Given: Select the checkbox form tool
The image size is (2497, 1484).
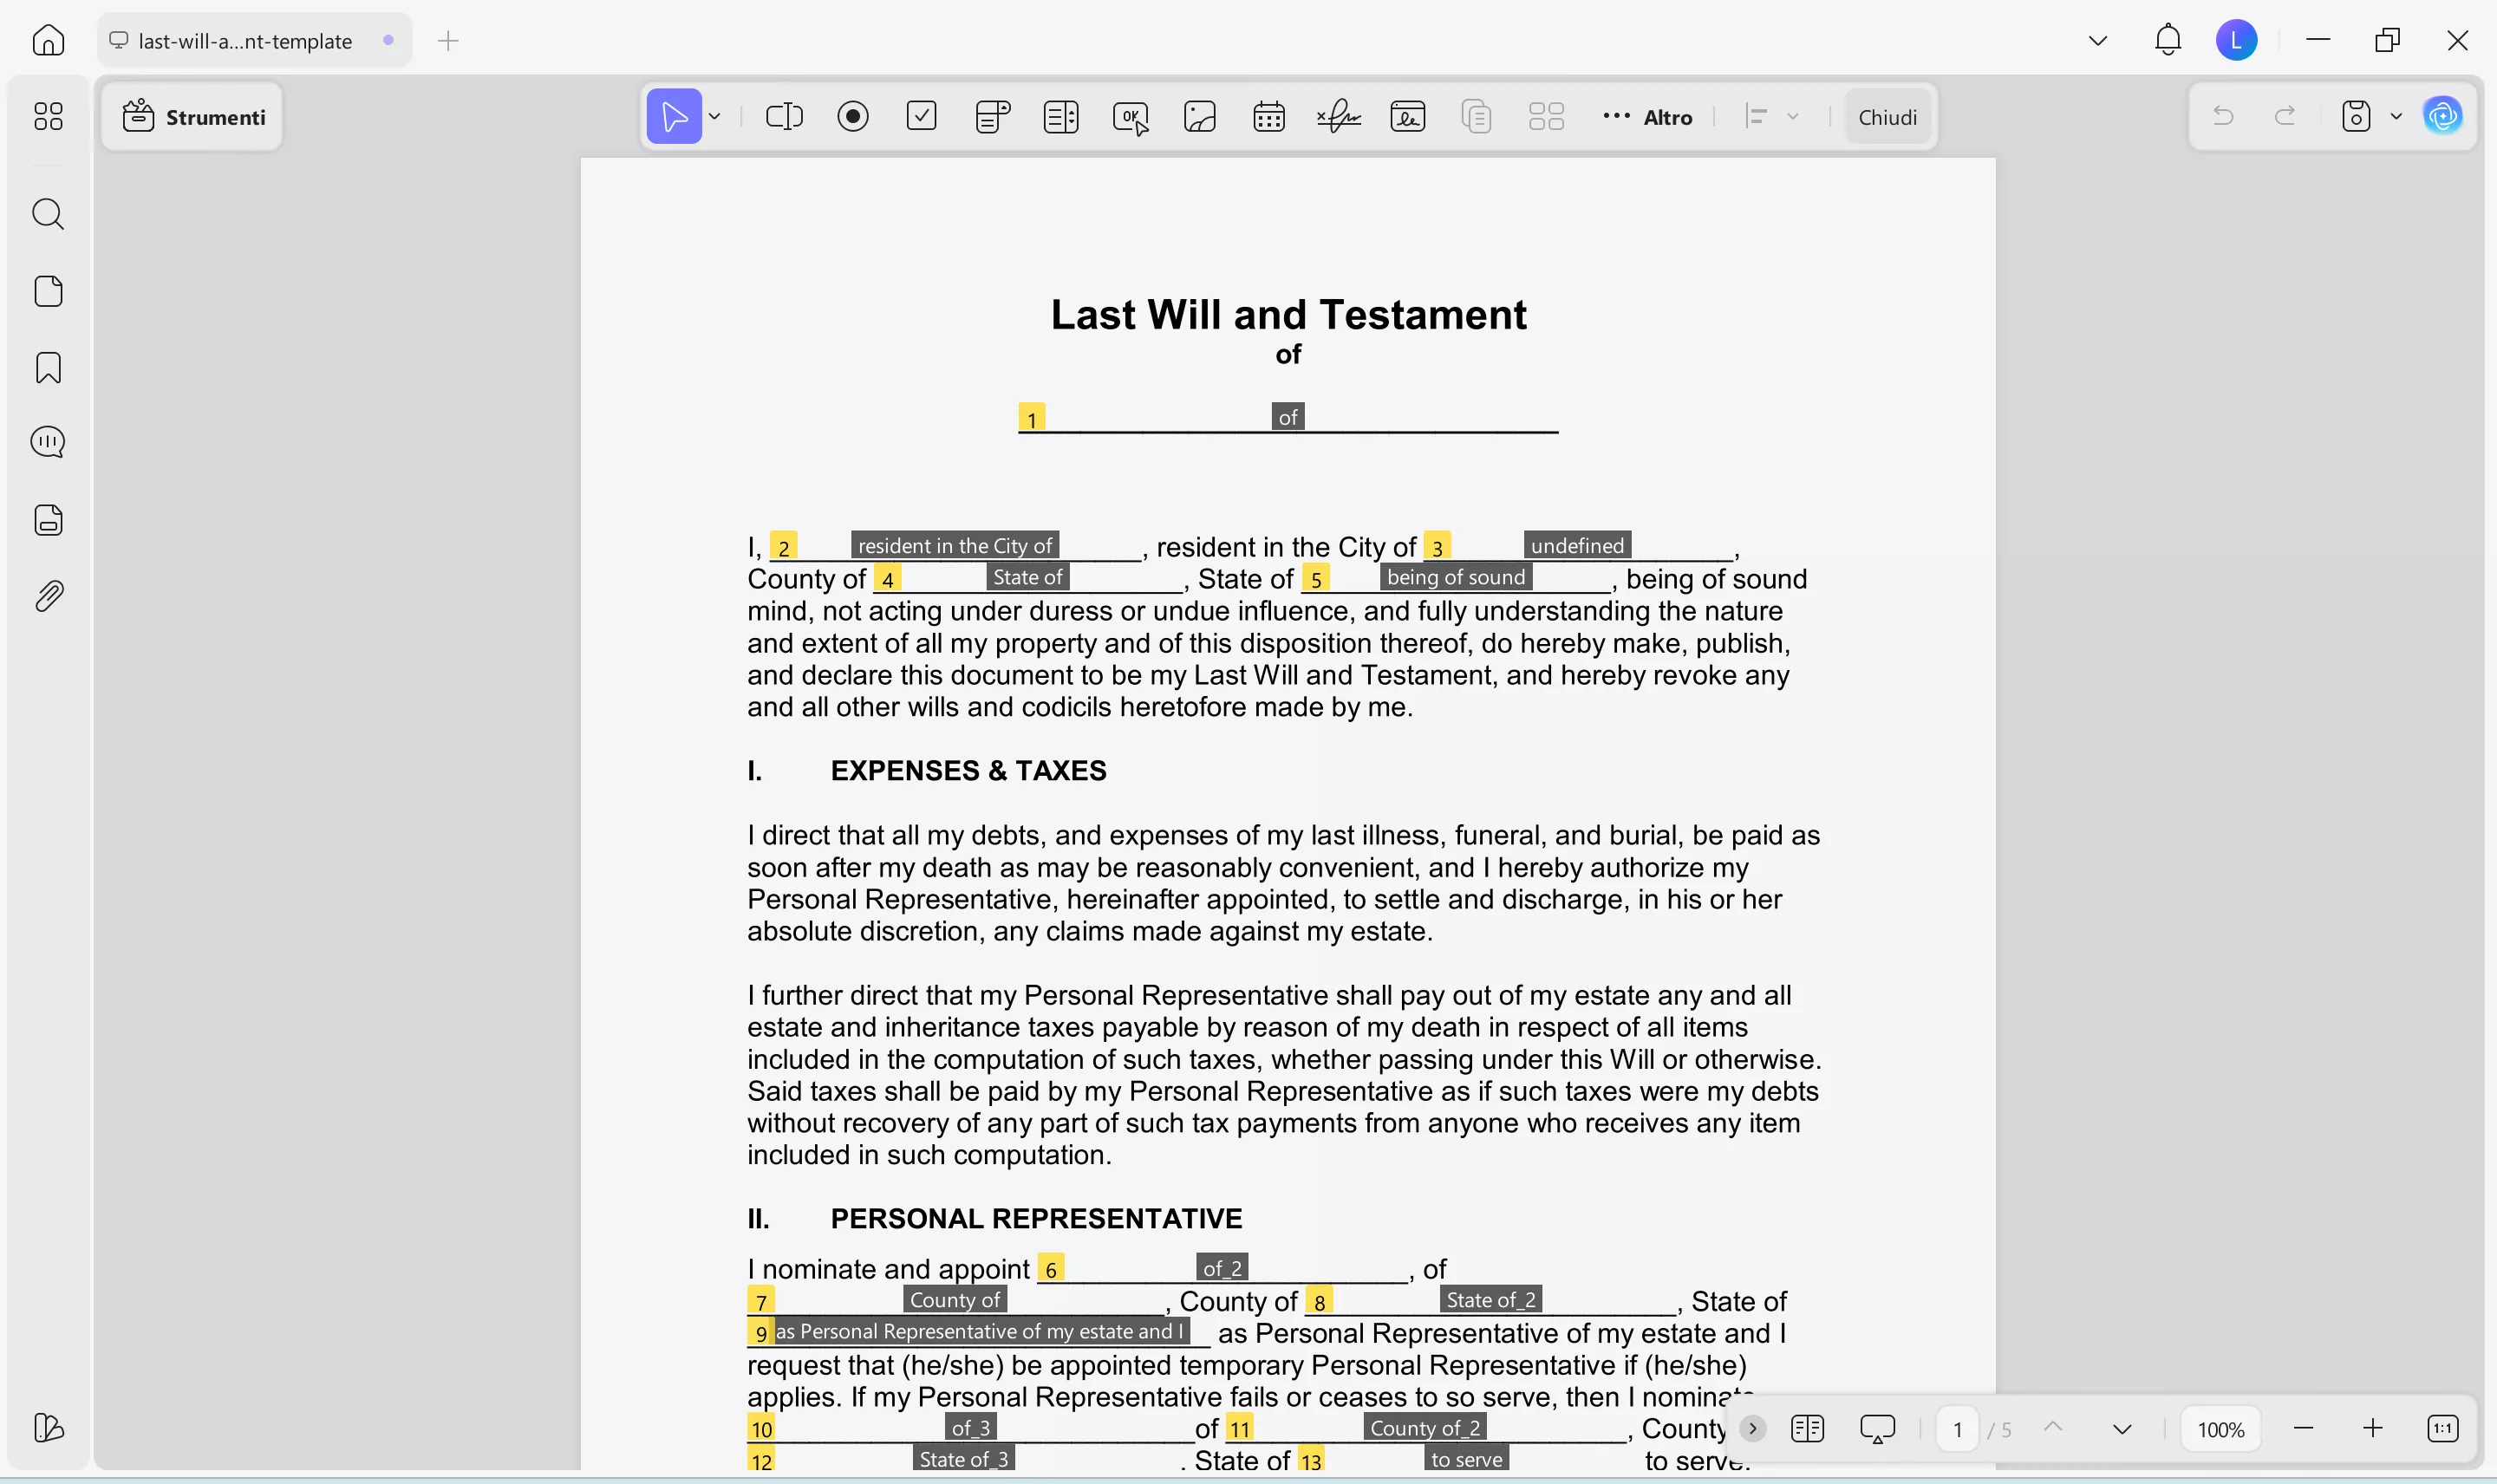Looking at the screenshot, I should coord(921,117).
